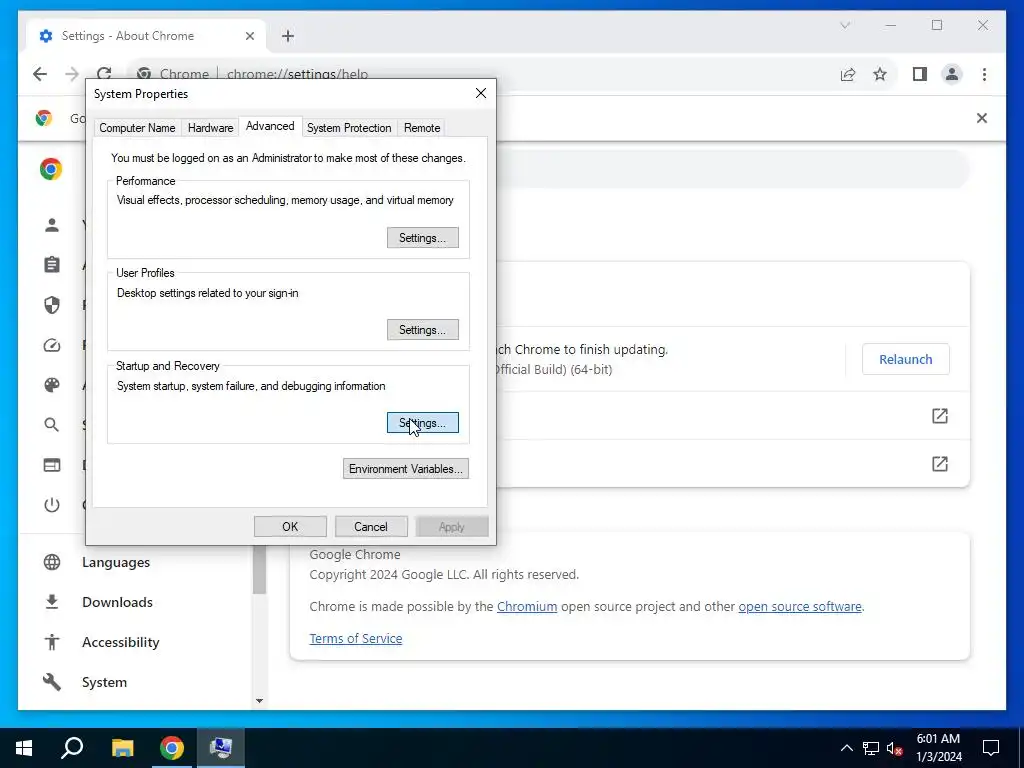Toggle Chrome side panel
This screenshot has width=1024, height=768.
[920, 74]
